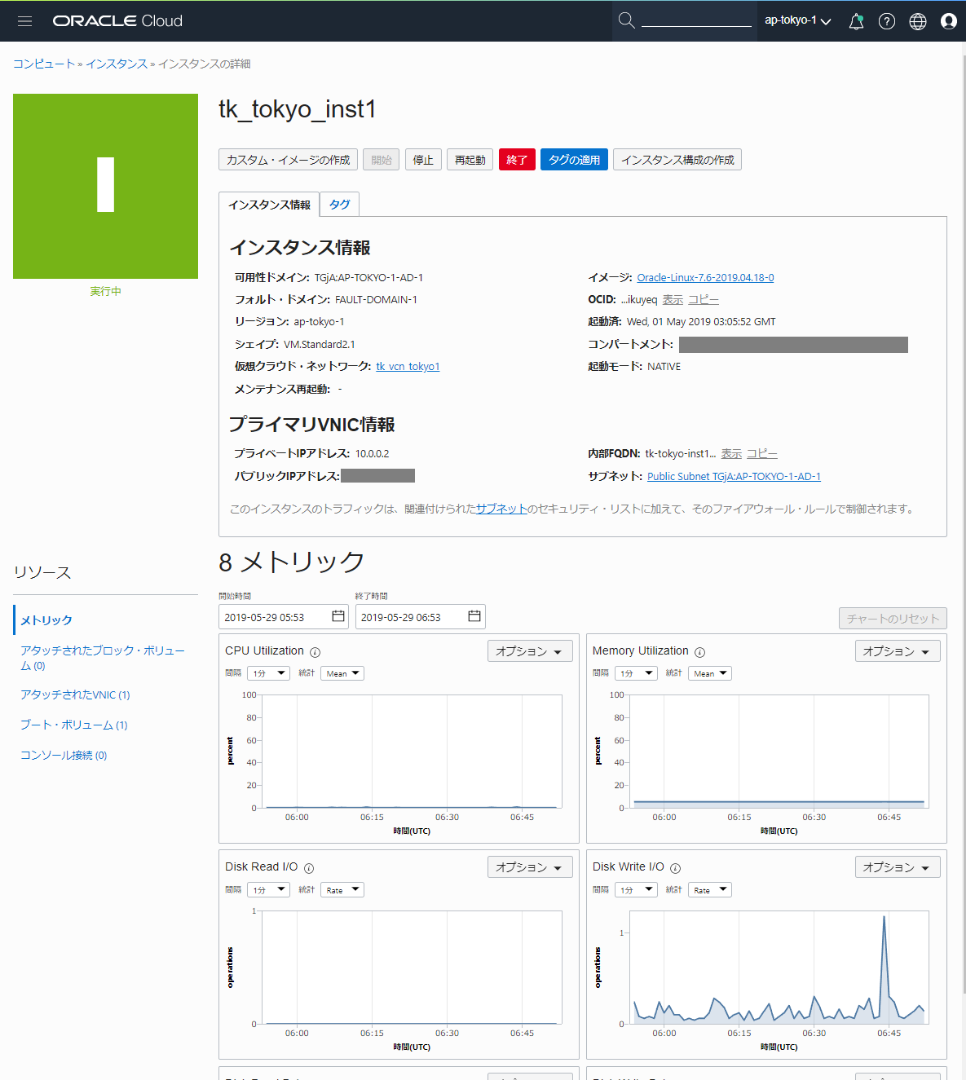Click the search magnifier icon
Screen dimensions: 966x1080
click(626, 20)
